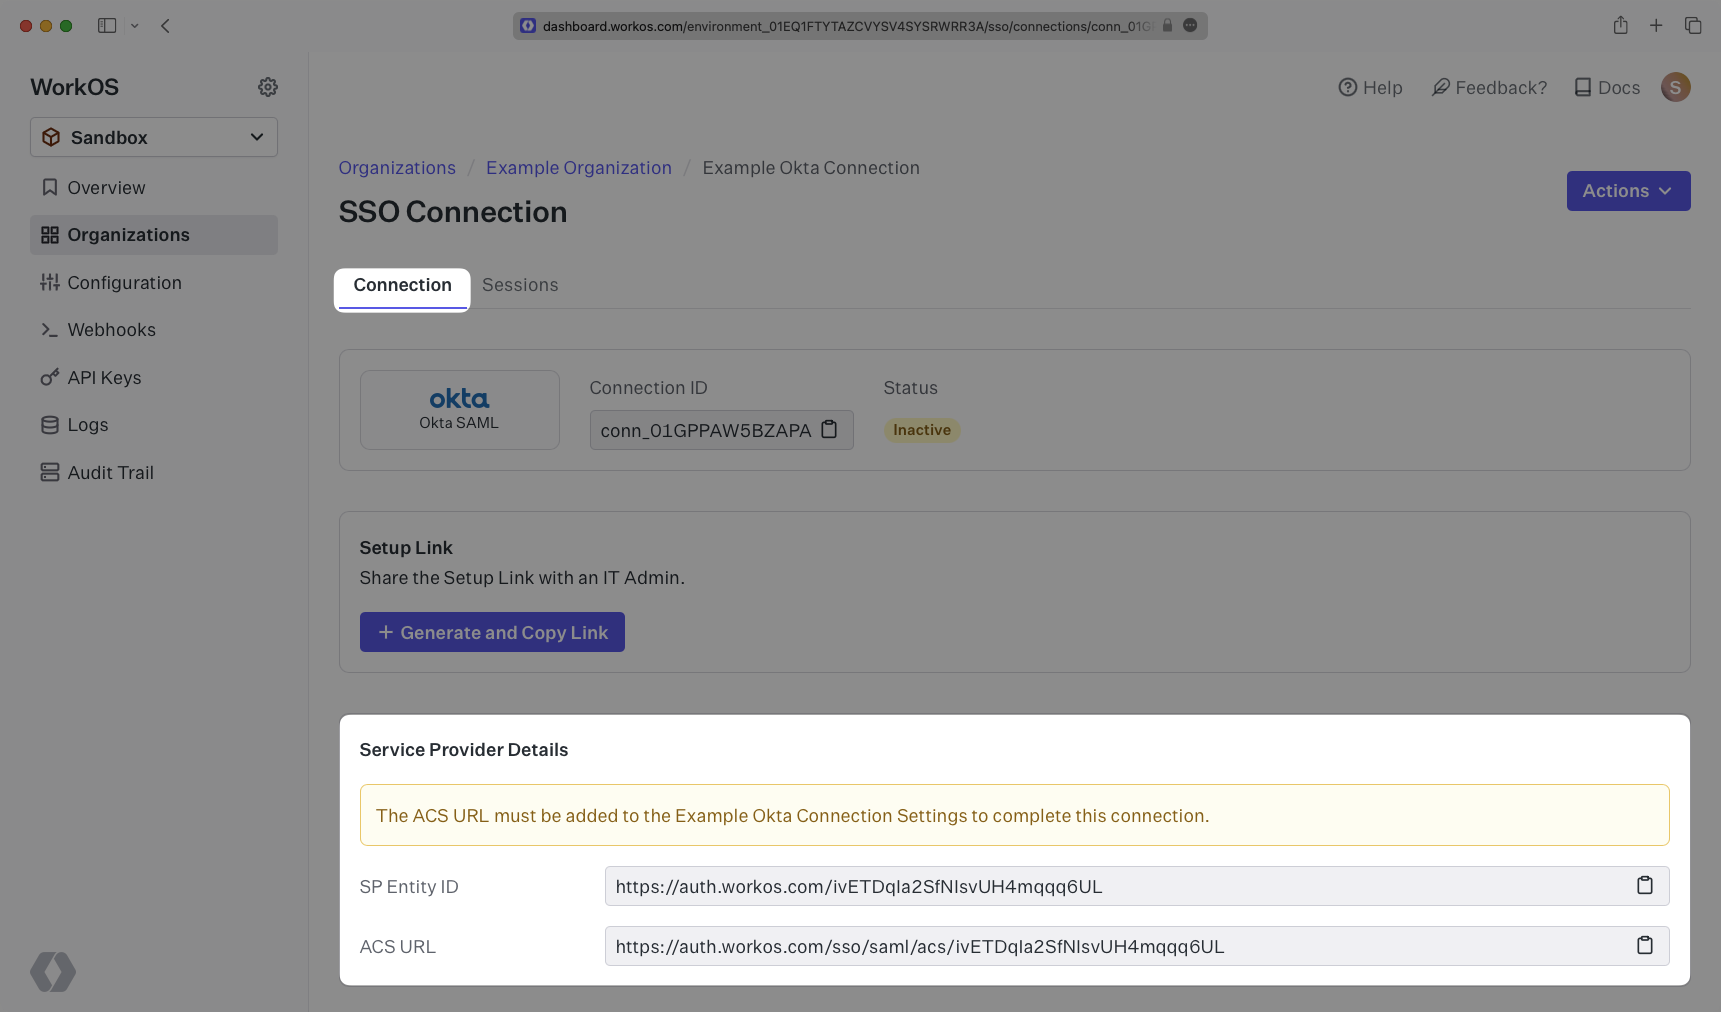Select the Connection tab
This screenshot has height=1012, width=1721.
tap(402, 286)
